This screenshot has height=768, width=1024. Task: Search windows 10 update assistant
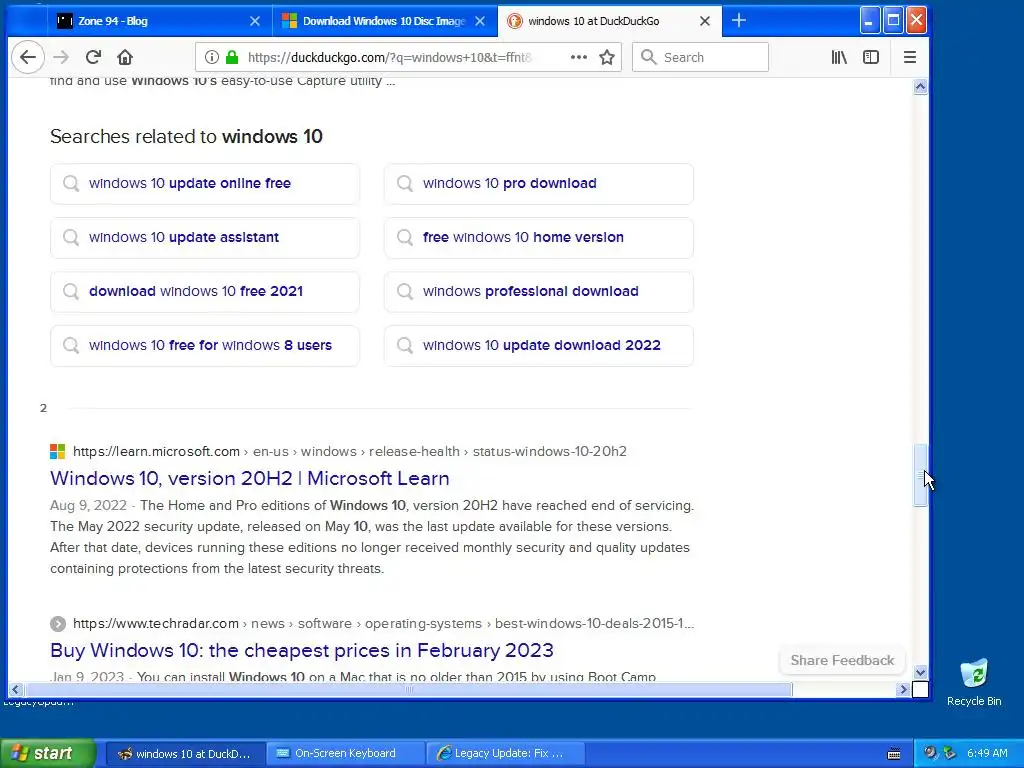point(204,238)
